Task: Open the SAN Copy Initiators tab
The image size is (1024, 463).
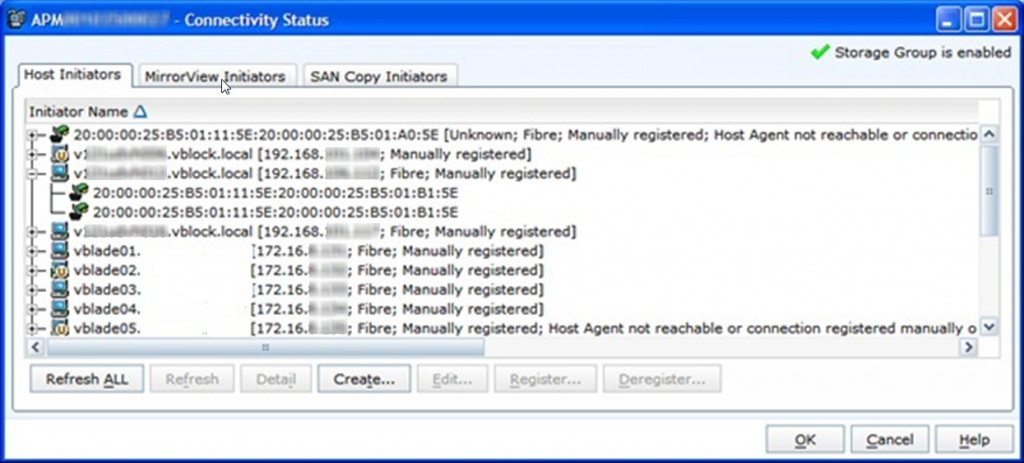Action: (x=378, y=76)
